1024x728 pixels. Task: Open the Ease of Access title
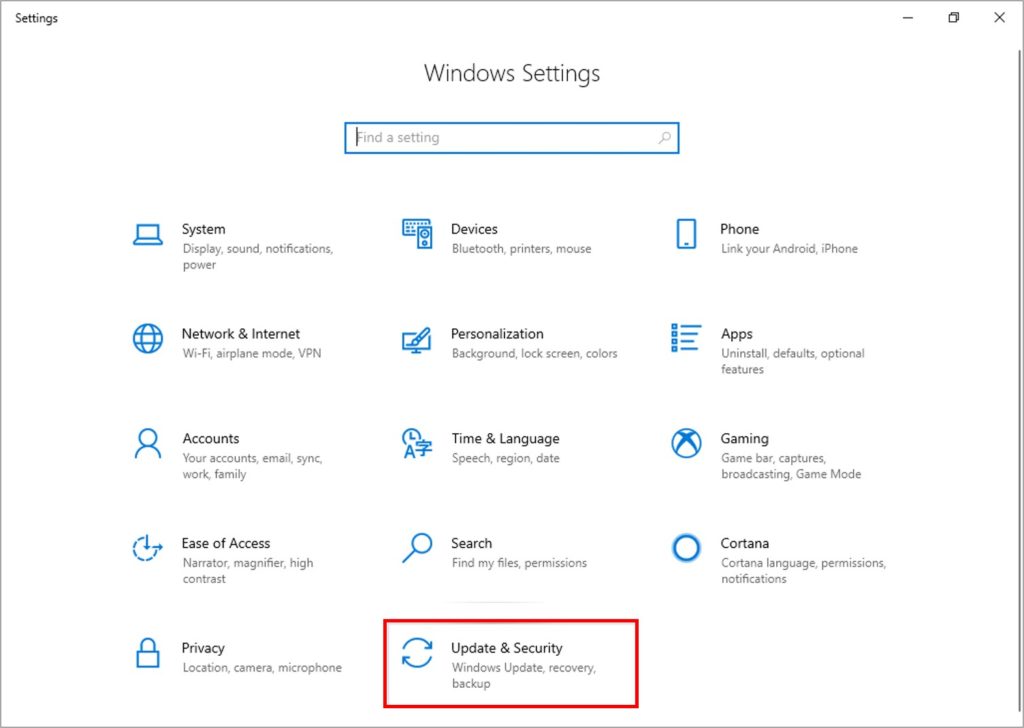(x=226, y=543)
